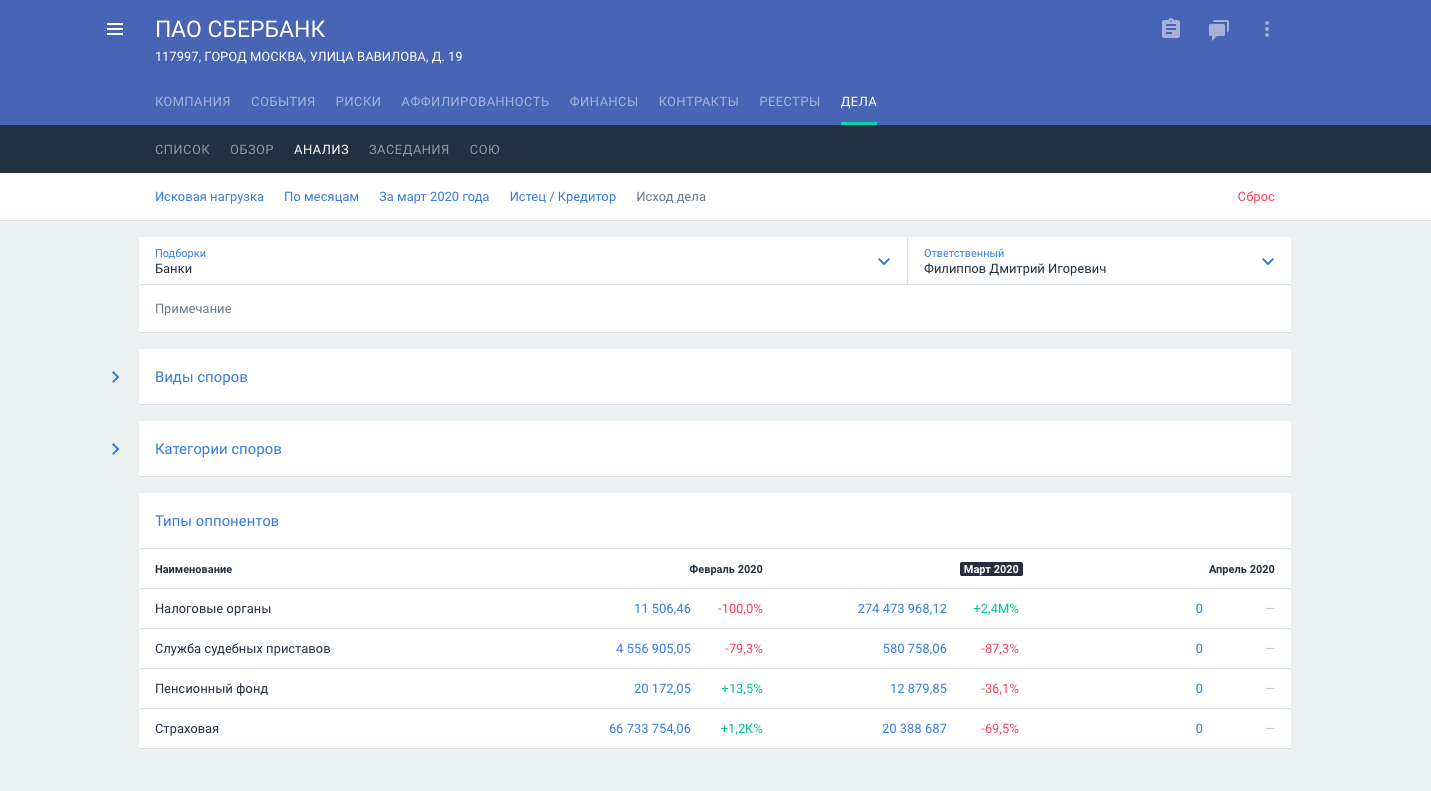Image resolution: width=1431 pixels, height=791 pixels.
Task: Click the За март 2020 года link
Action: [434, 197]
